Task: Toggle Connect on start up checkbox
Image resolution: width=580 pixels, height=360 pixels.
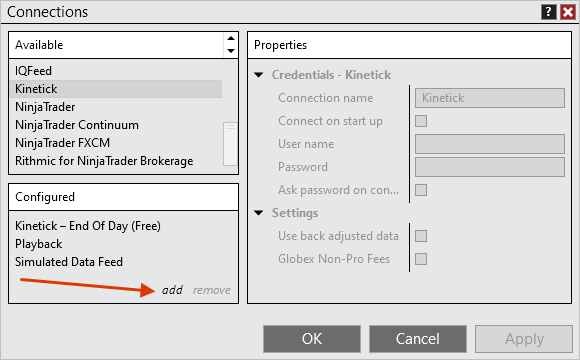Action: pyautogui.click(x=421, y=121)
